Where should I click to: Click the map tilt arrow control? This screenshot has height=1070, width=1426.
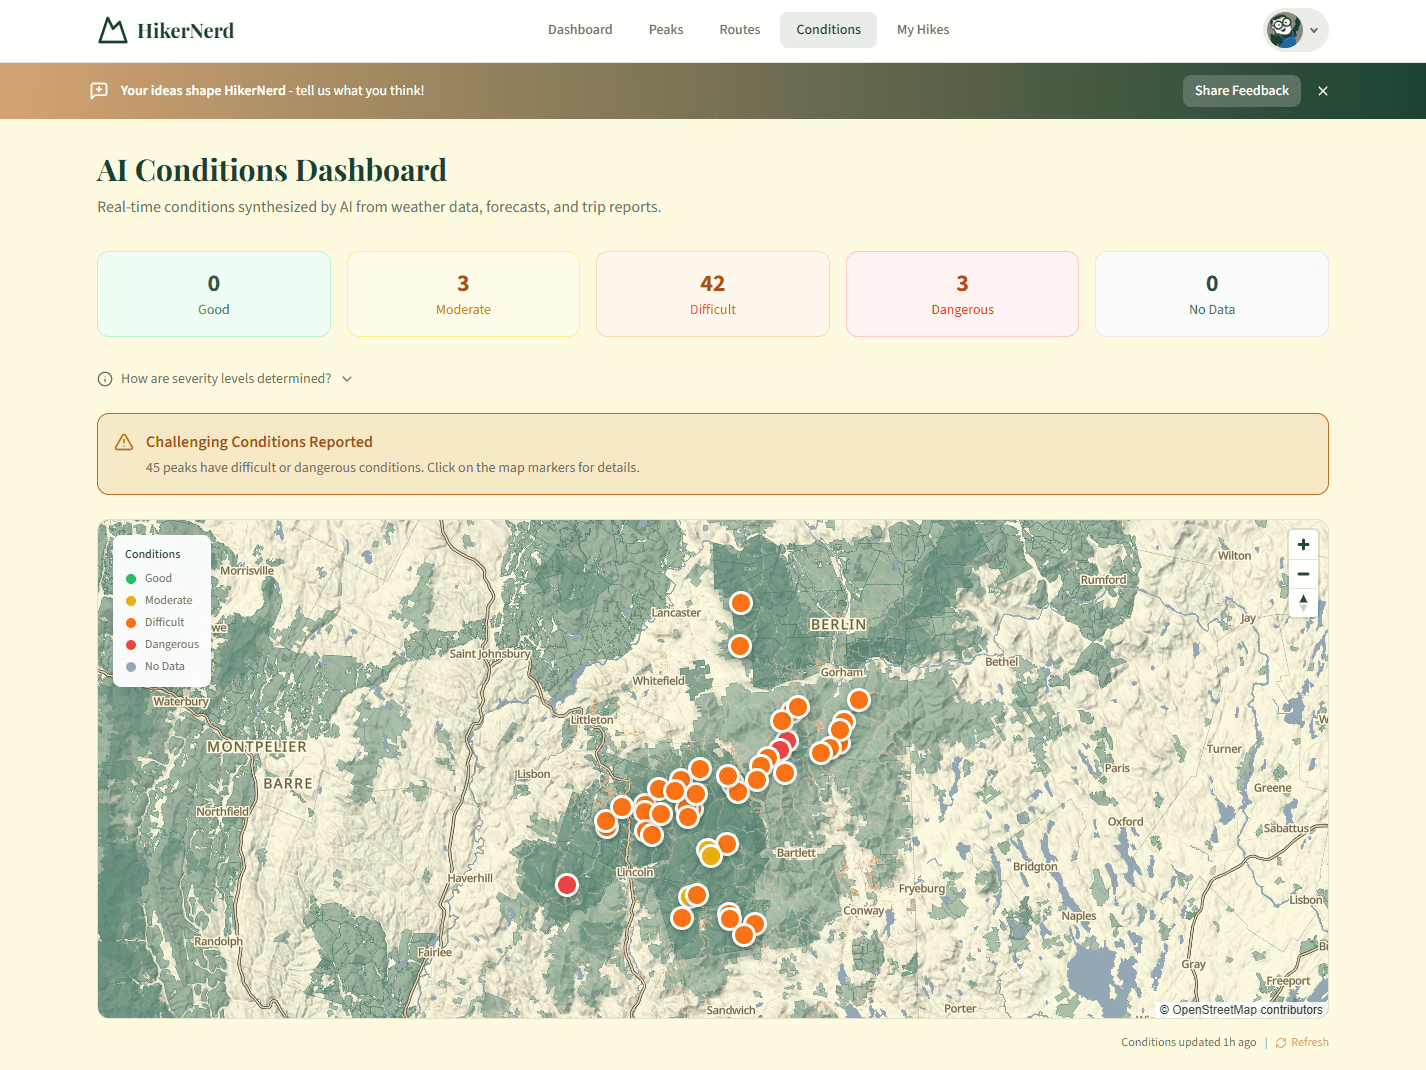point(1303,603)
